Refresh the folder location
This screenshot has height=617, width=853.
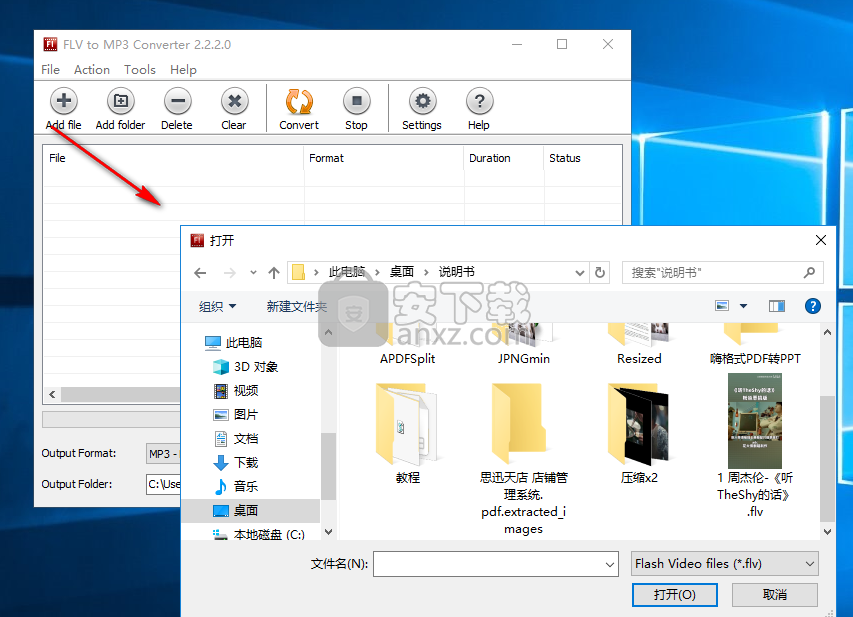[x=599, y=272]
